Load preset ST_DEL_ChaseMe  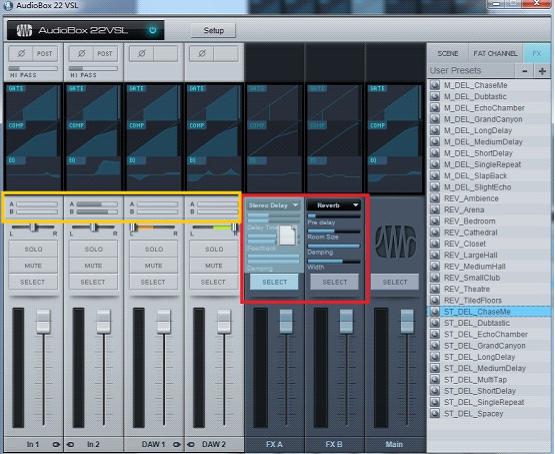(490, 312)
